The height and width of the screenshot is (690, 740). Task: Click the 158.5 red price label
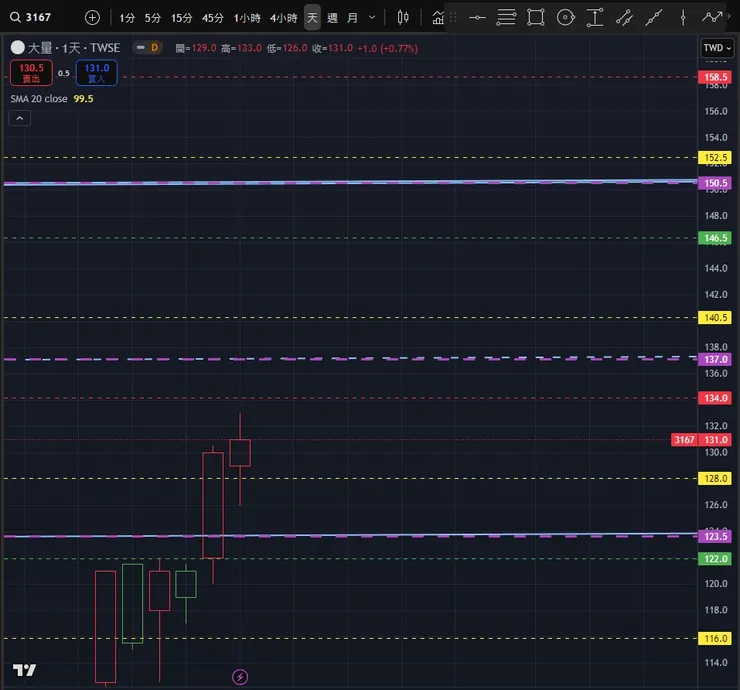715,77
